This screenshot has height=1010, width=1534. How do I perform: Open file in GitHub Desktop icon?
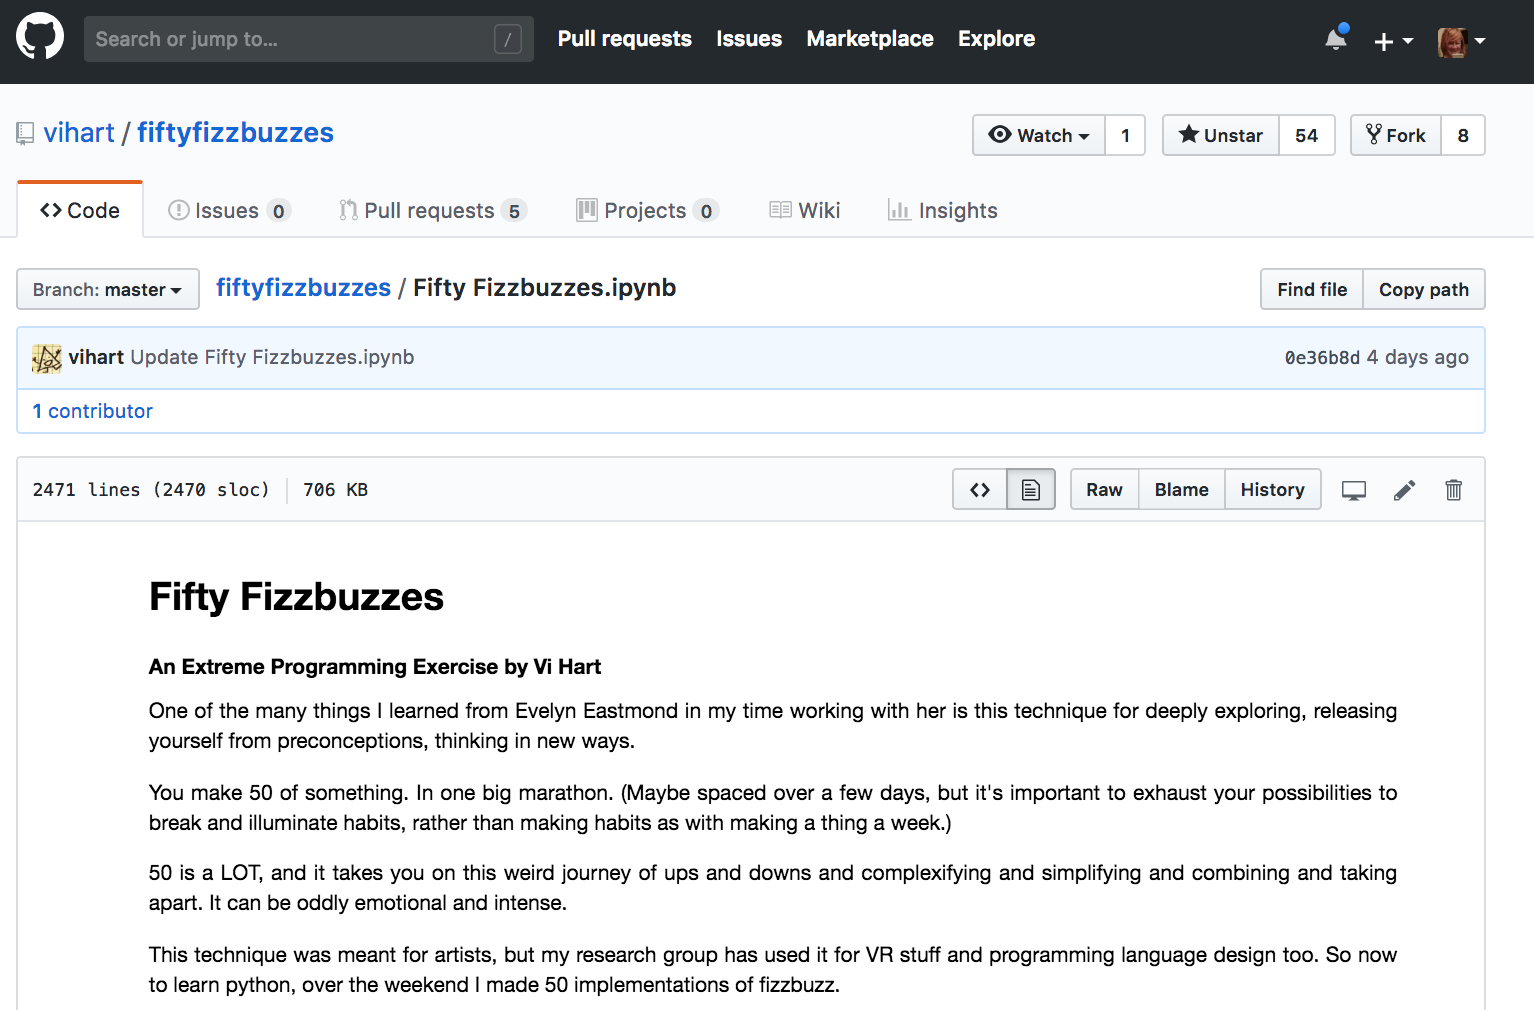[x=1354, y=490]
